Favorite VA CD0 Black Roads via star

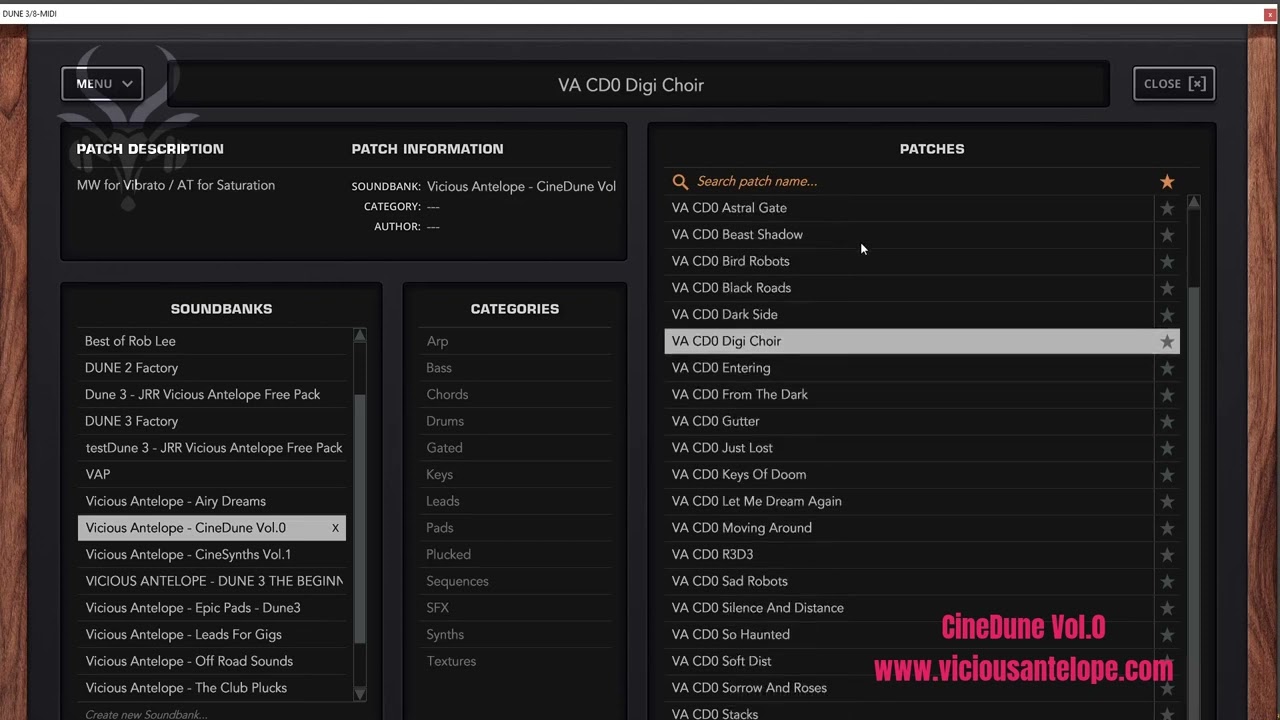(x=1167, y=288)
